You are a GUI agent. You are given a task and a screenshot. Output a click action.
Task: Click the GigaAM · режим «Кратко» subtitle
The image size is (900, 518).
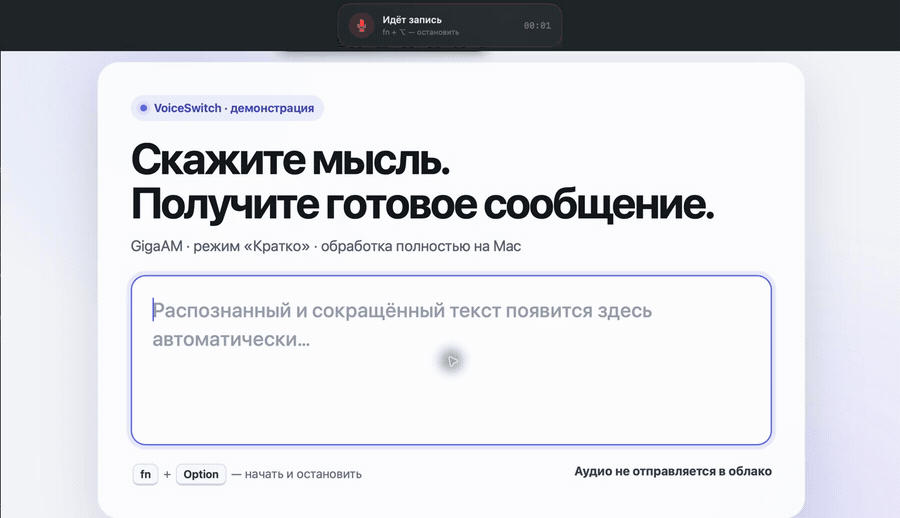coord(325,246)
